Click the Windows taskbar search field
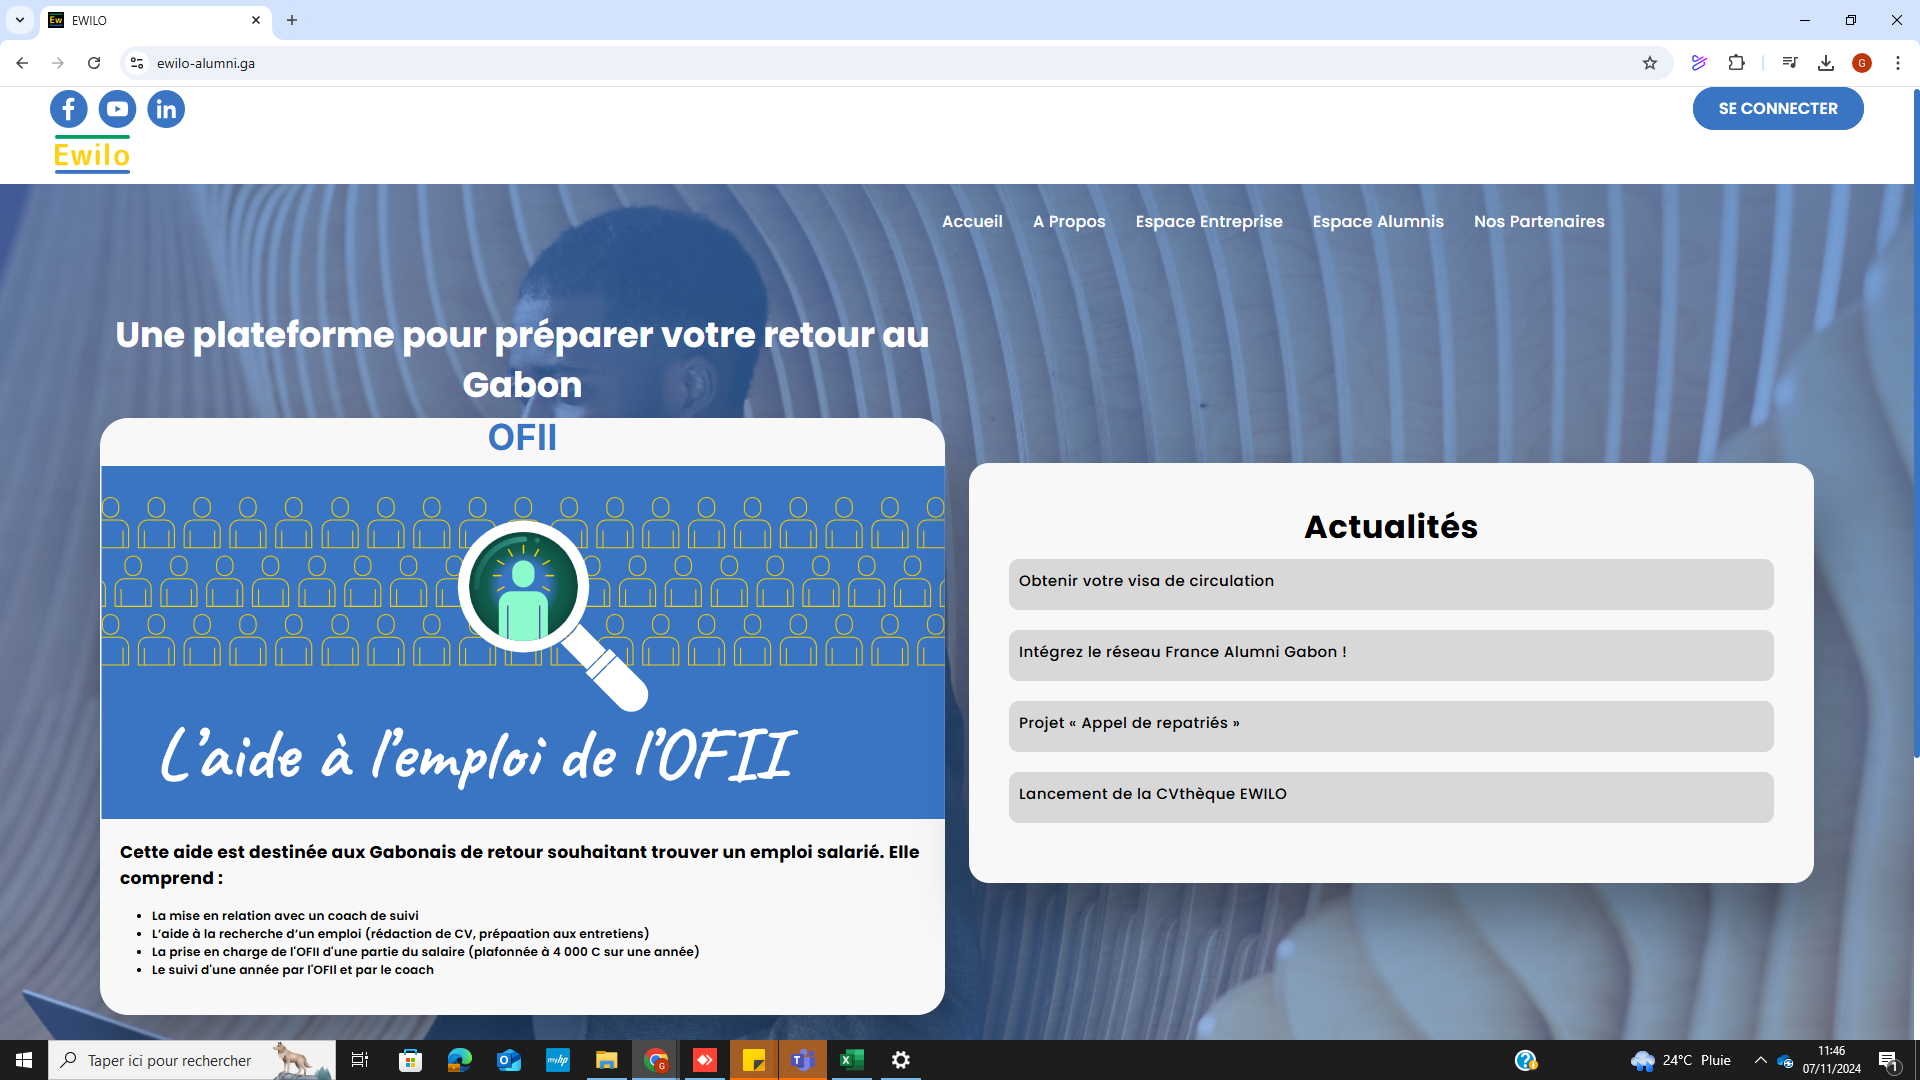The width and height of the screenshot is (1920, 1080). (170, 1060)
